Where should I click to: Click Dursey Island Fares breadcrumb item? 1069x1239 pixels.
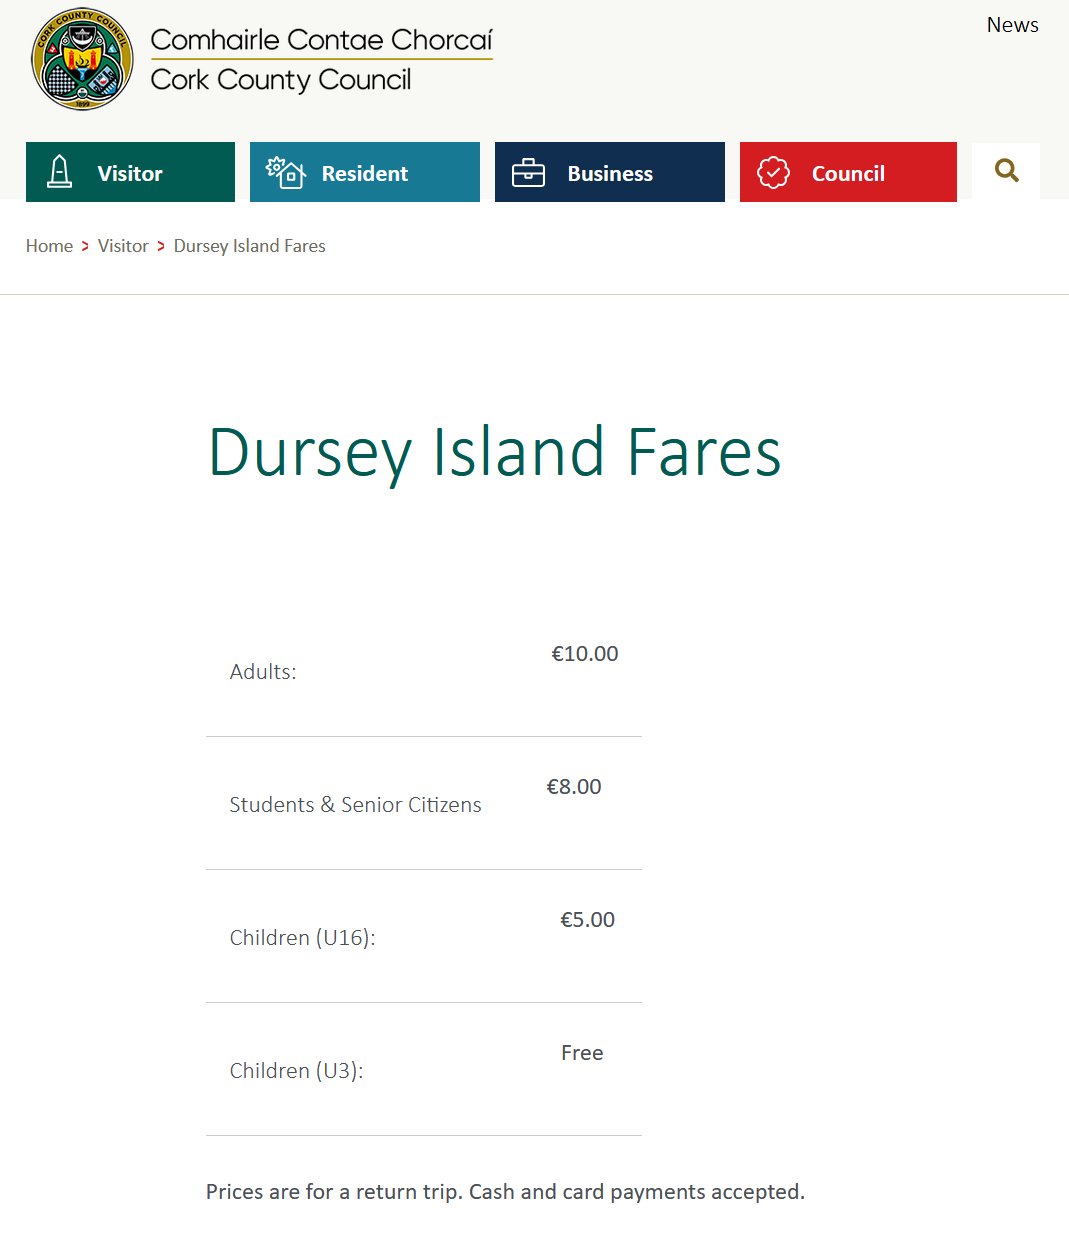coord(250,246)
